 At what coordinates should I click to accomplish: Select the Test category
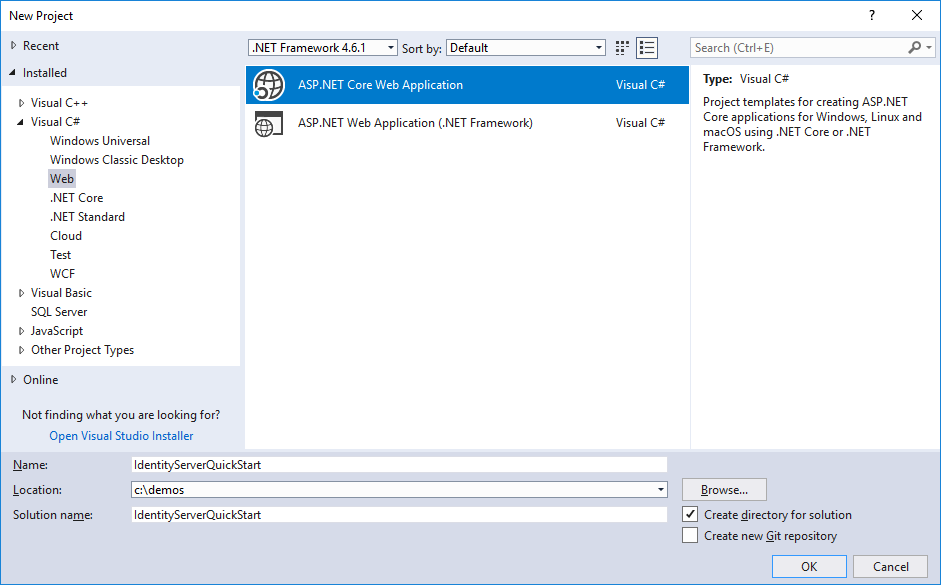61,255
